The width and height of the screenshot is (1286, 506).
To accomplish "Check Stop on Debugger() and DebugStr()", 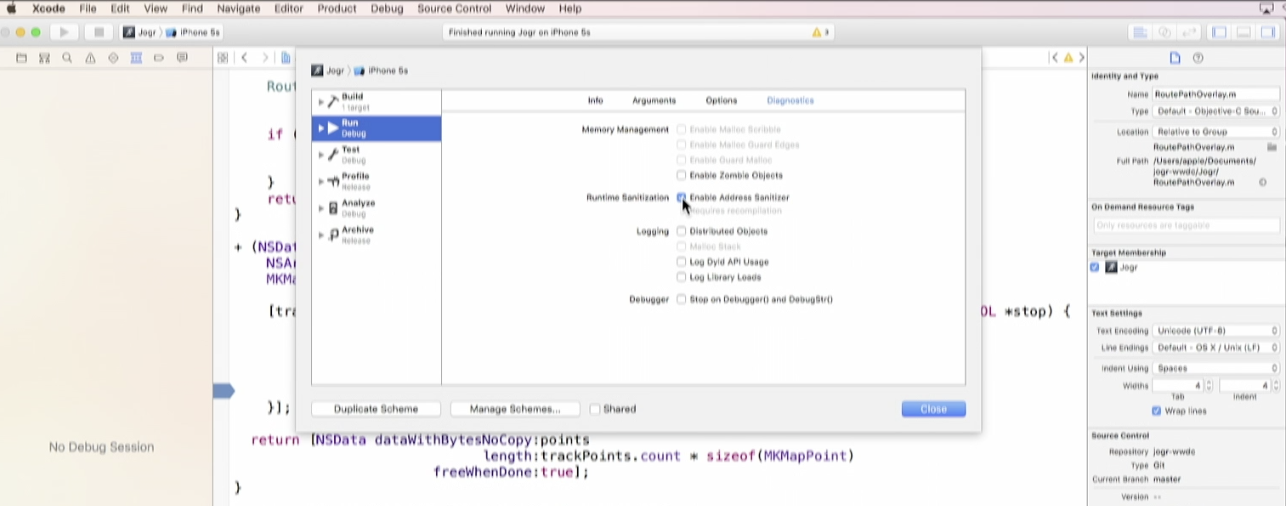I will (x=681, y=299).
